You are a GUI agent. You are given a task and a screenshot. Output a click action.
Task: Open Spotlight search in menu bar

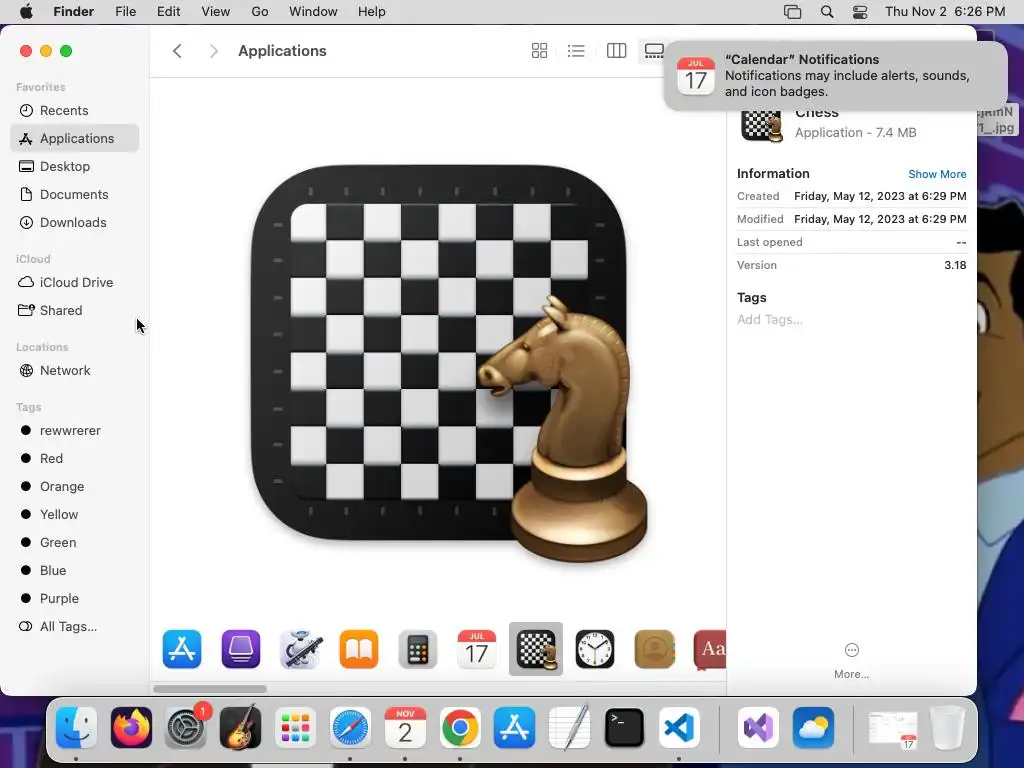point(827,12)
